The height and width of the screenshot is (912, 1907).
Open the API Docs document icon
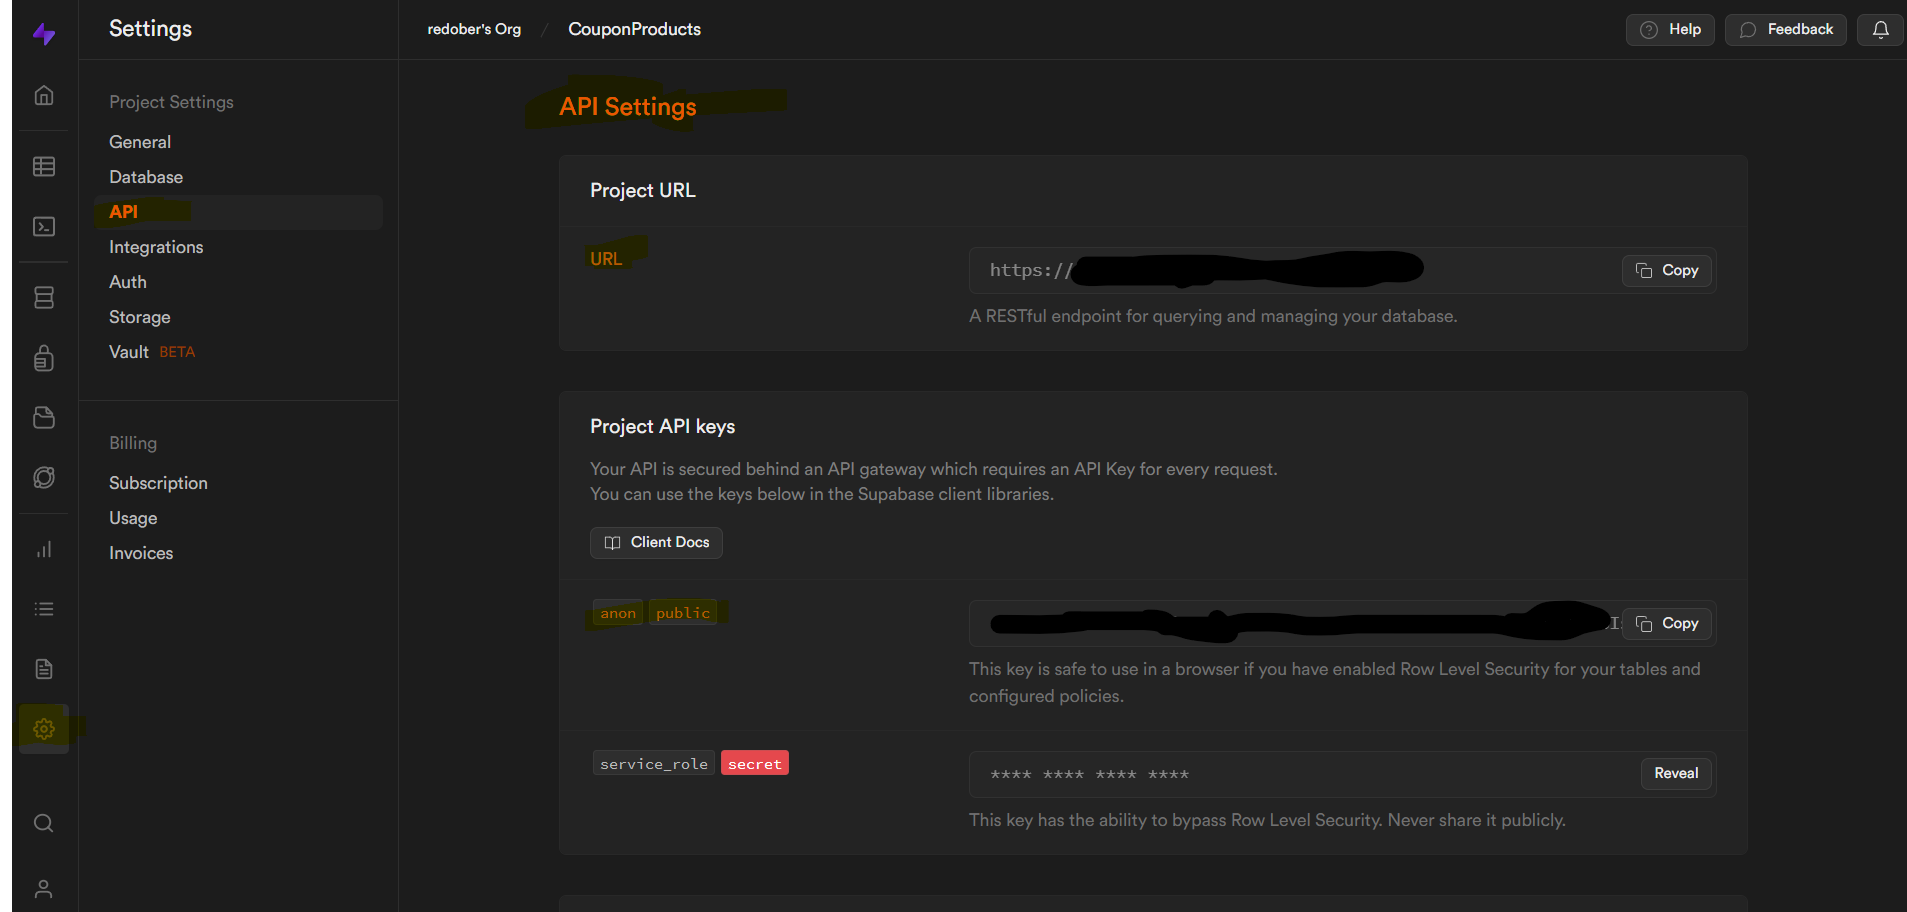(x=44, y=669)
